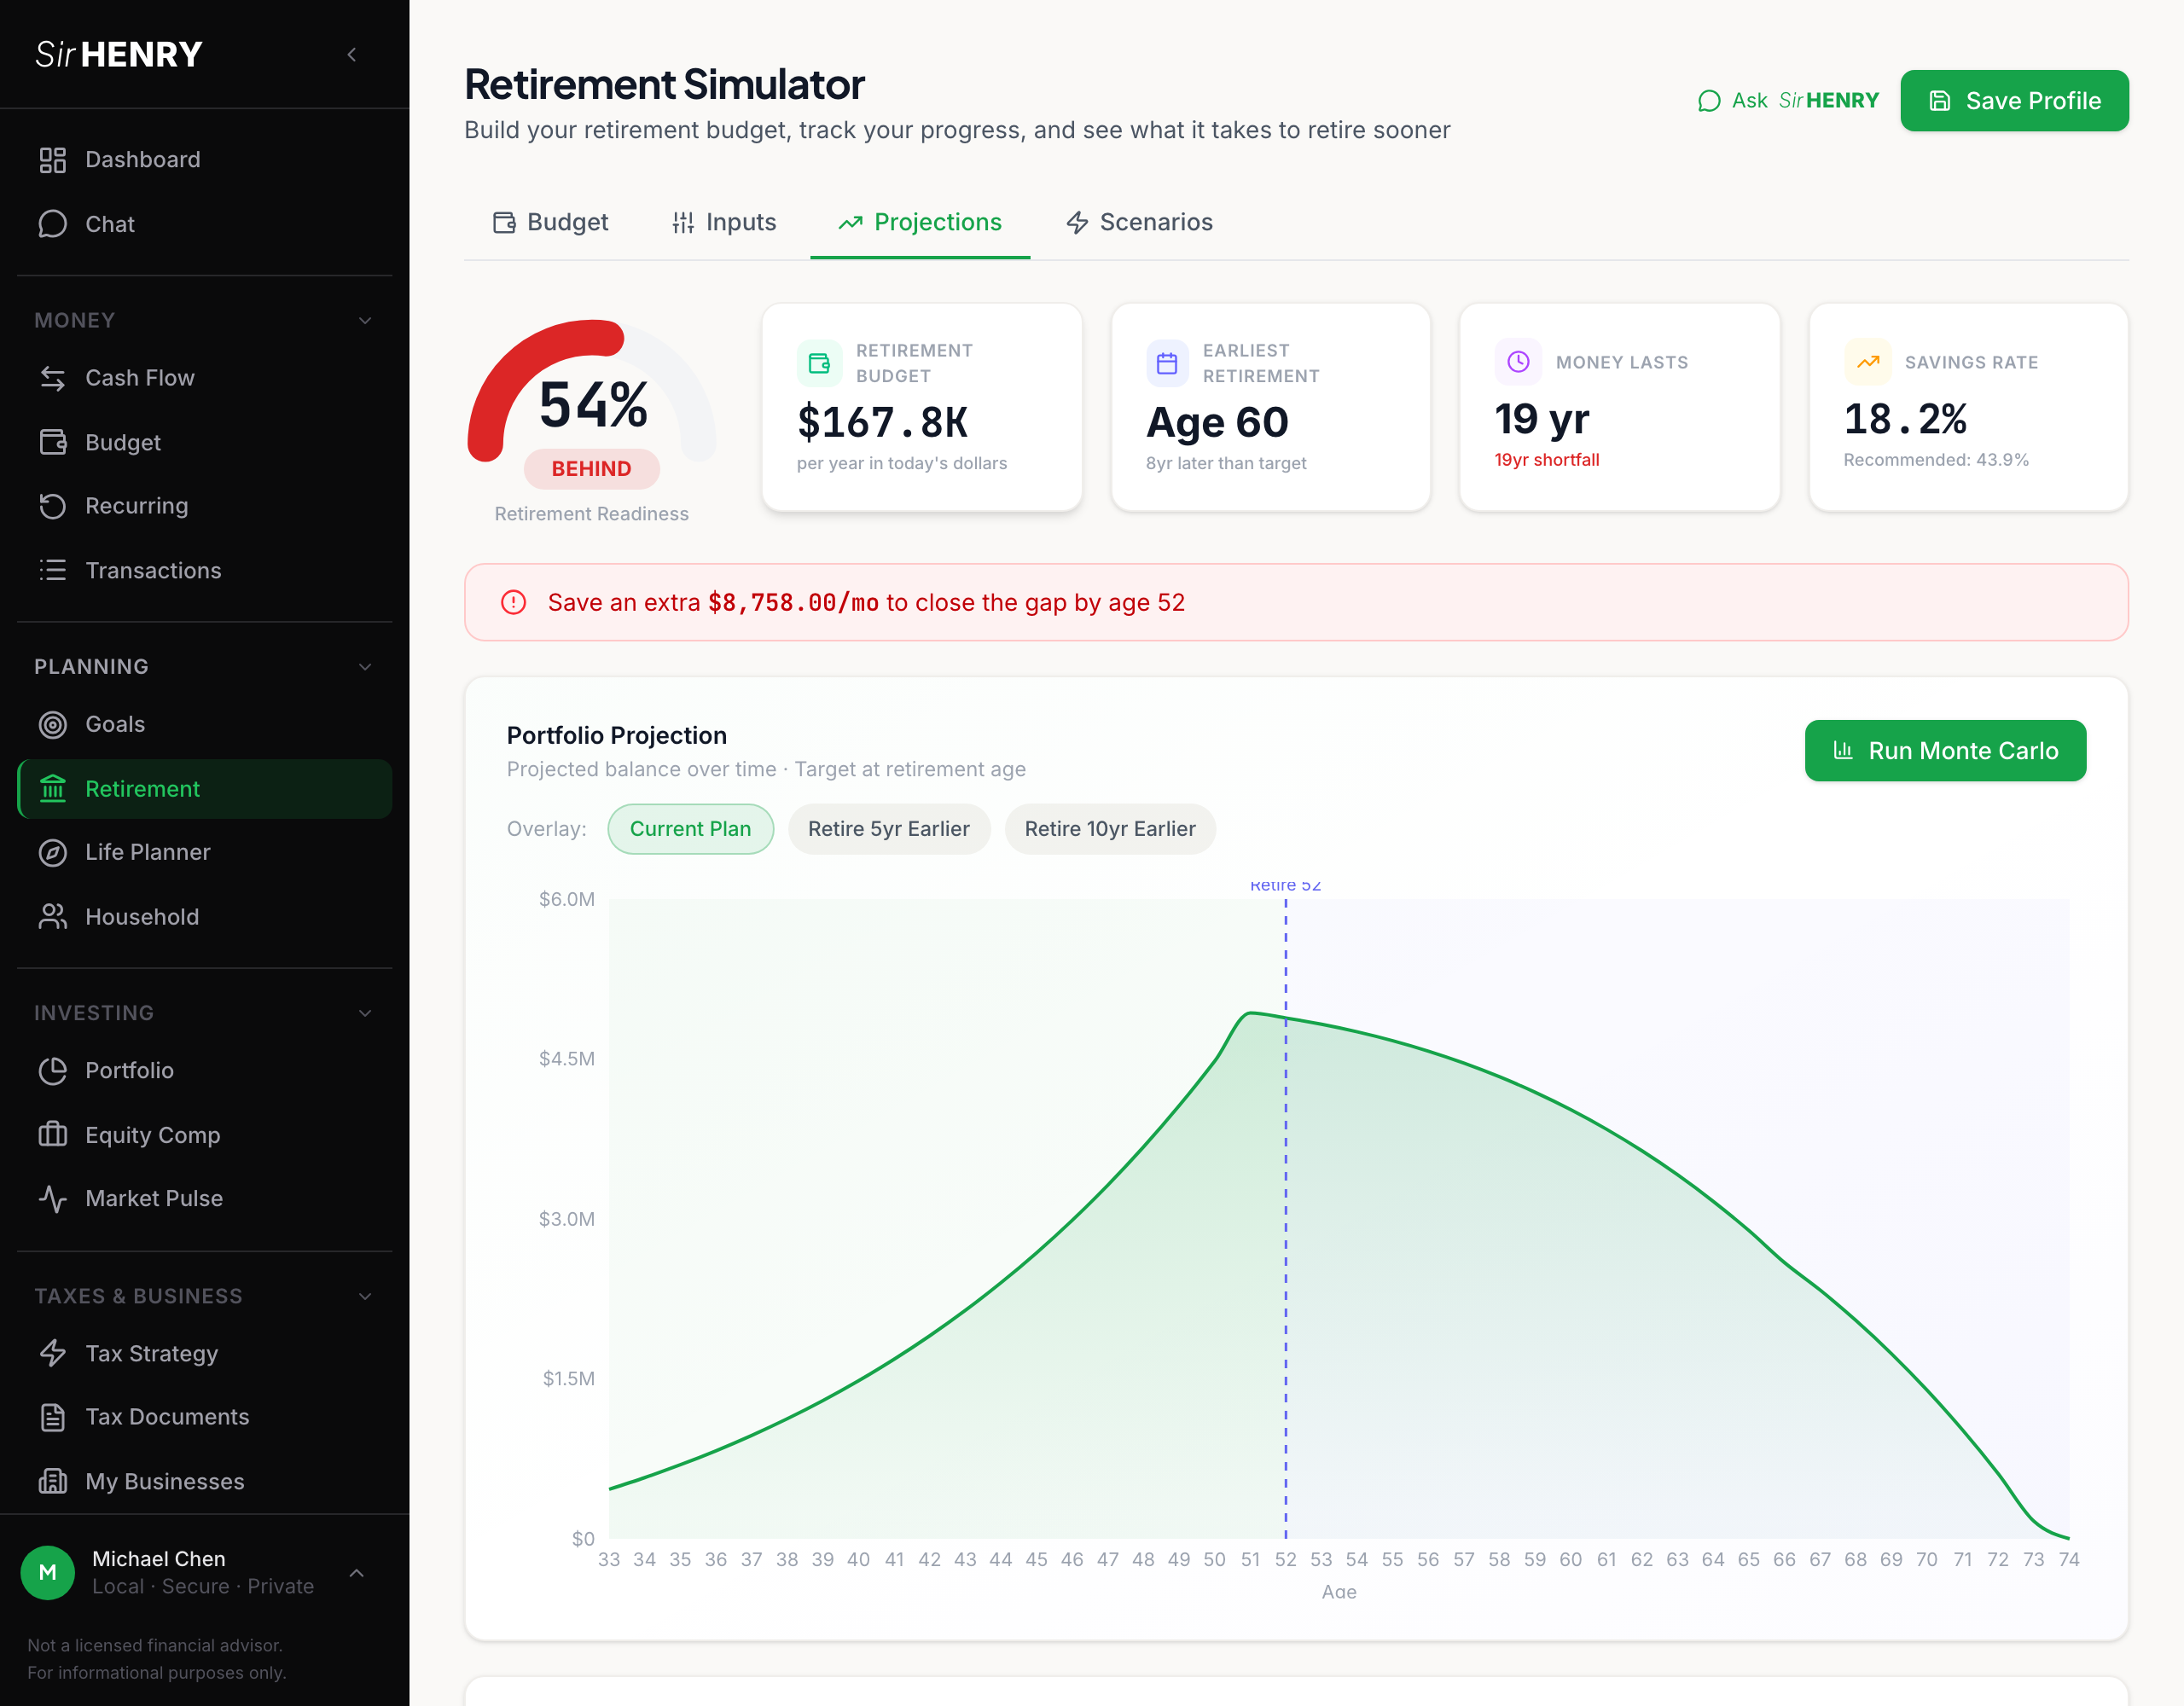The height and width of the screenshot is (1706, 2184).
Task: Collapse the MONEY section chevron
Action: (365, 321)
